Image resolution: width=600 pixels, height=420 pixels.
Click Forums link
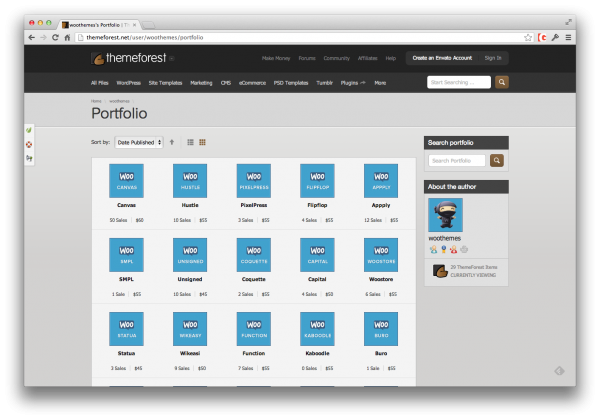pyautogui.click(x=307, y=59)
